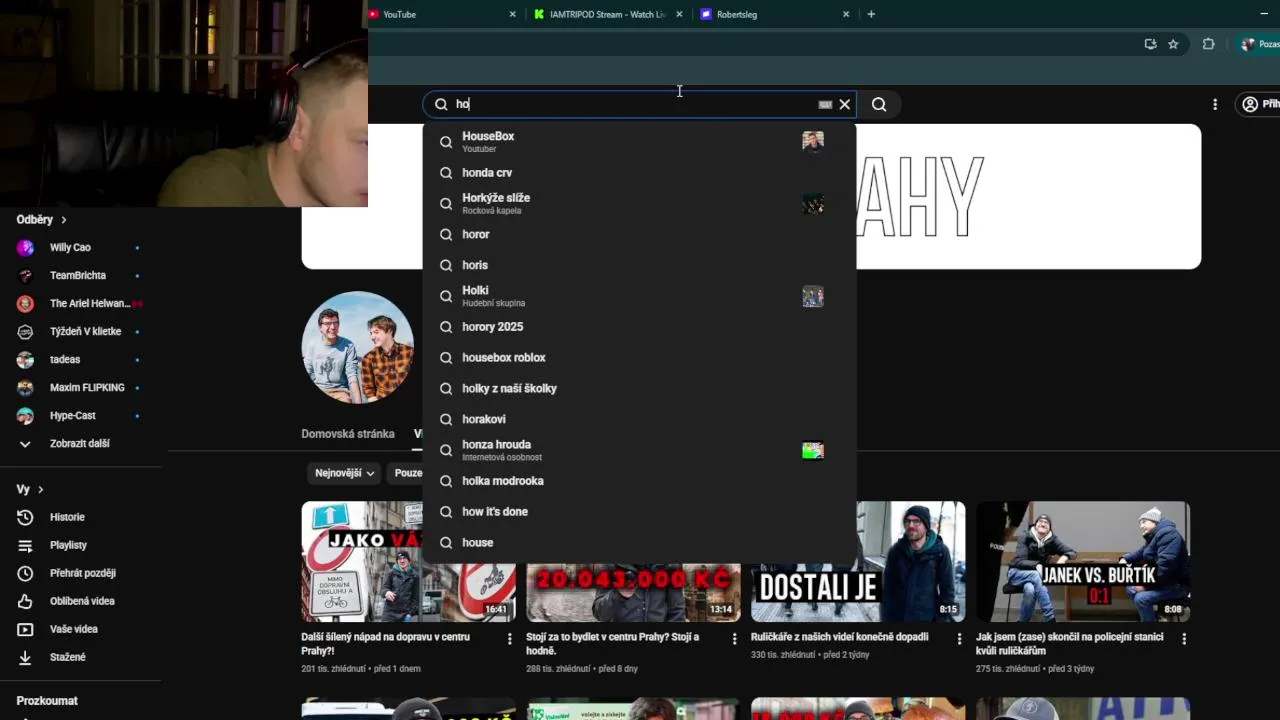This screenshot has height=720, width=1280.
Task: Choose the horory 2025 suggestion
Action: 639,327
